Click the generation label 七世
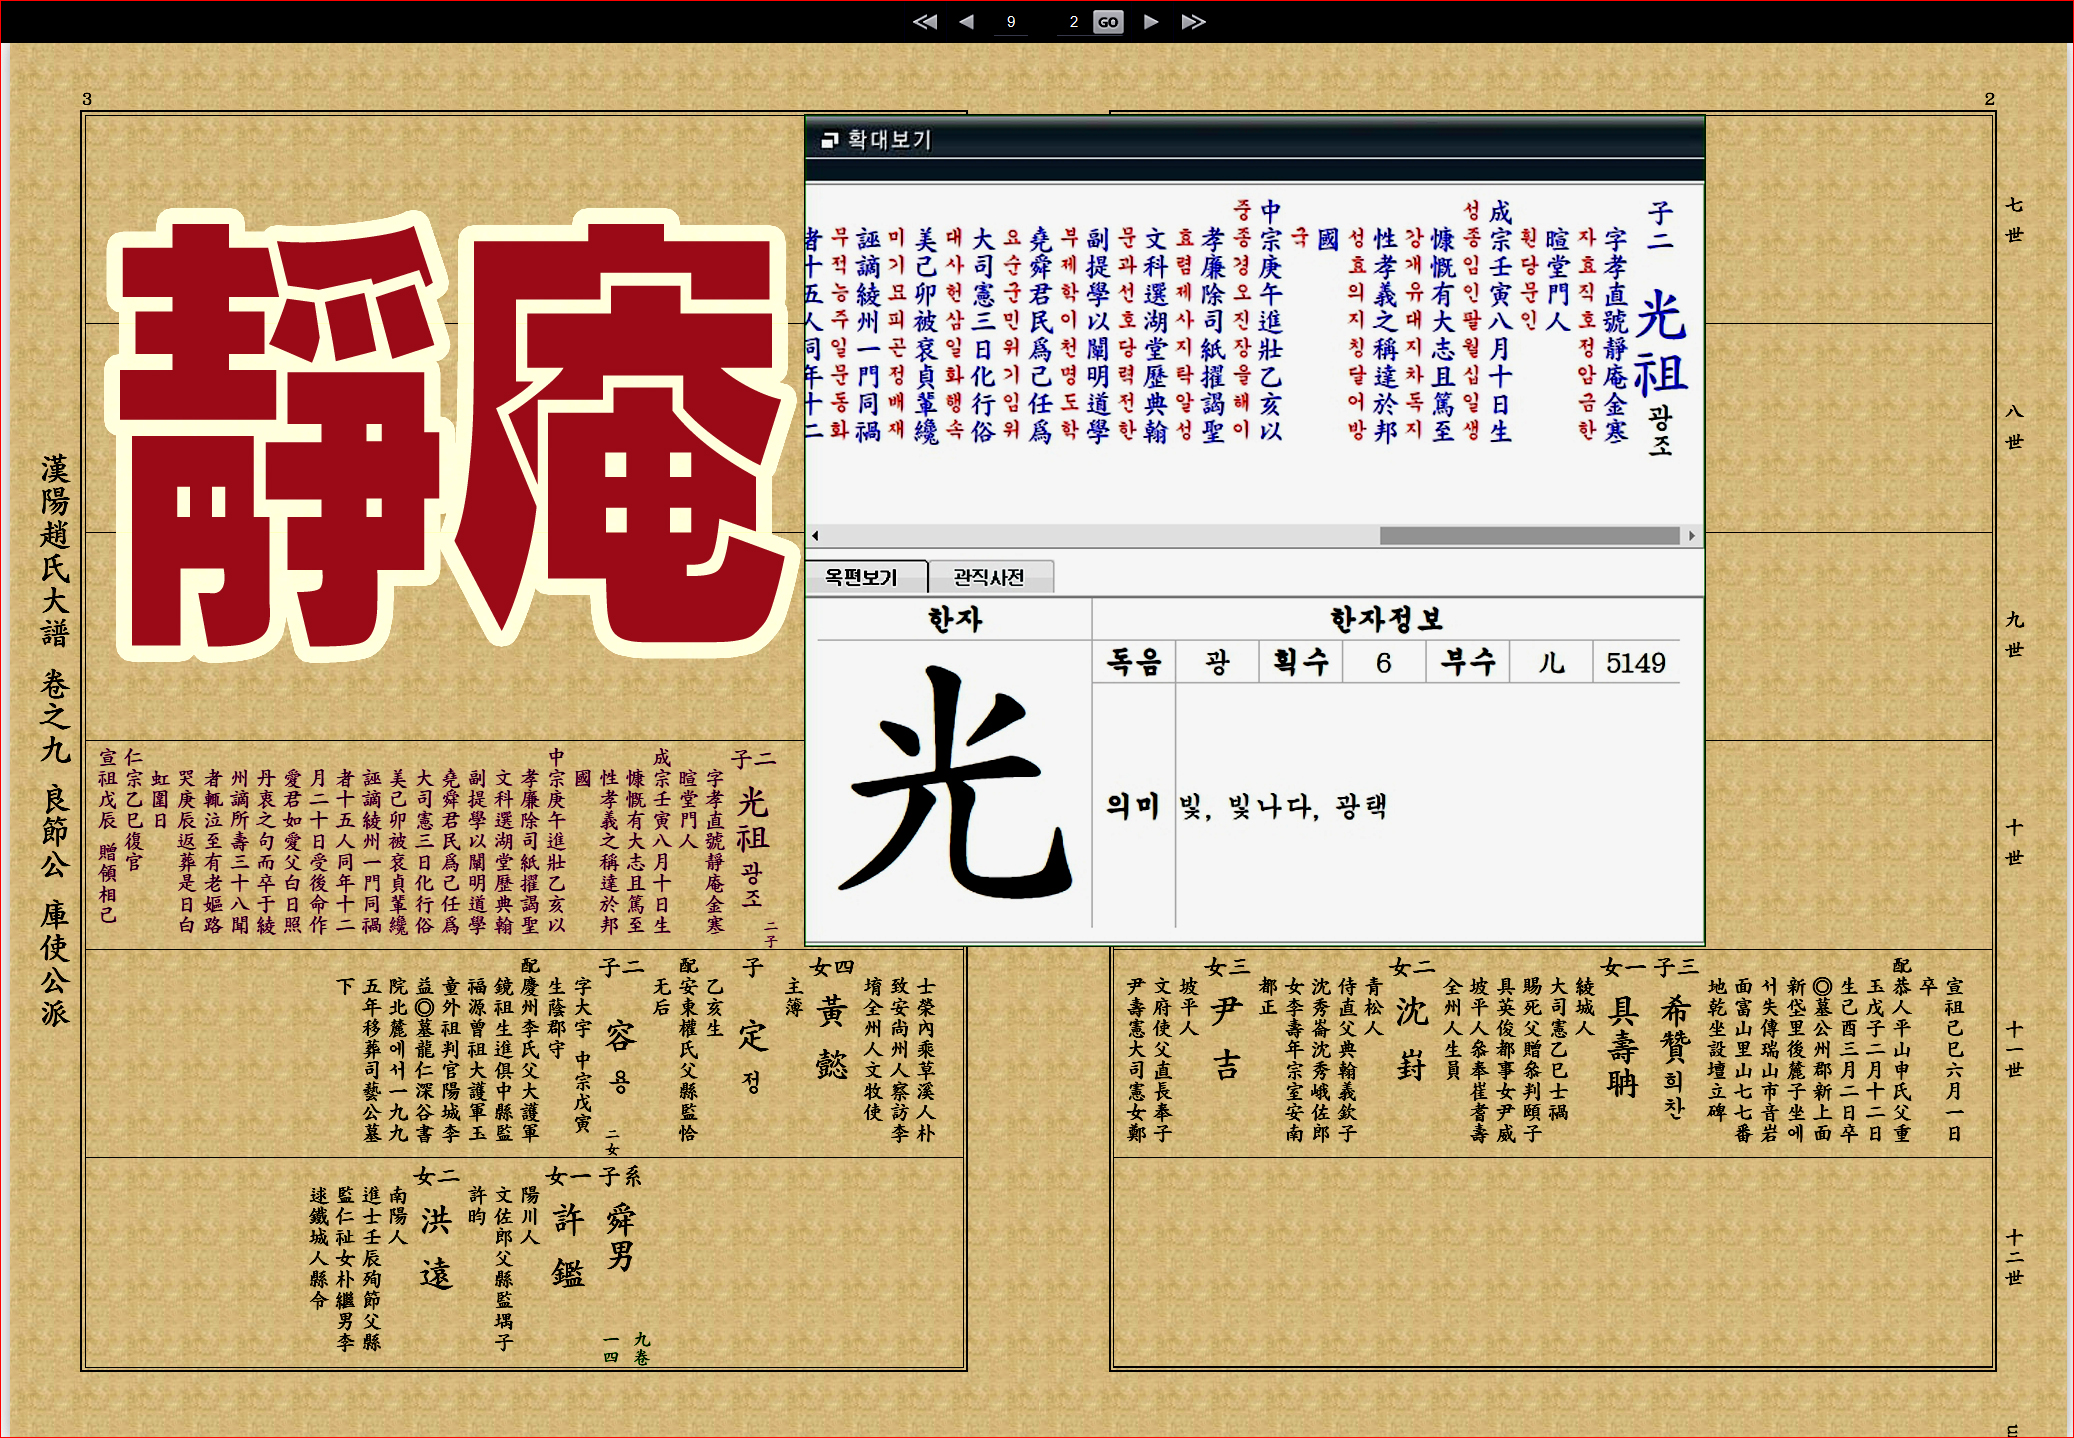 (x=2014, y=219)
